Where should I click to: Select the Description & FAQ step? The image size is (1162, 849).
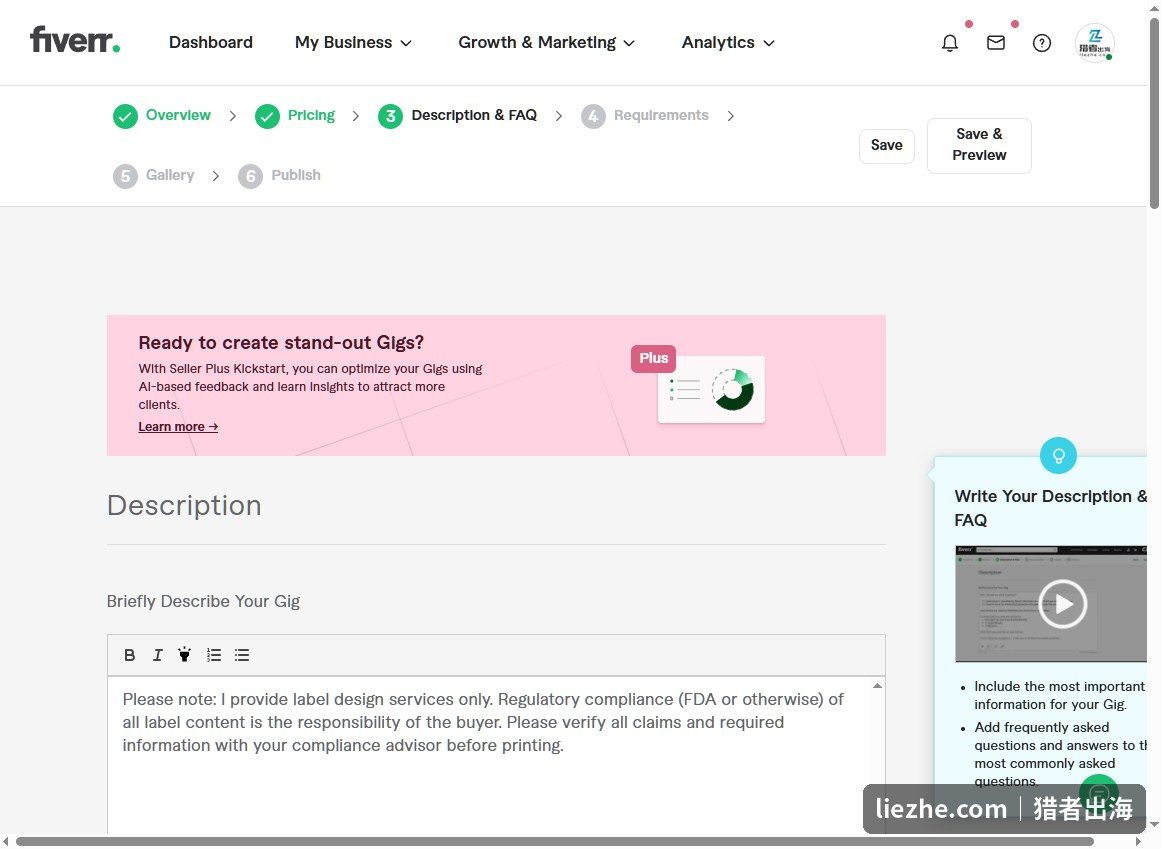point(474,115)
